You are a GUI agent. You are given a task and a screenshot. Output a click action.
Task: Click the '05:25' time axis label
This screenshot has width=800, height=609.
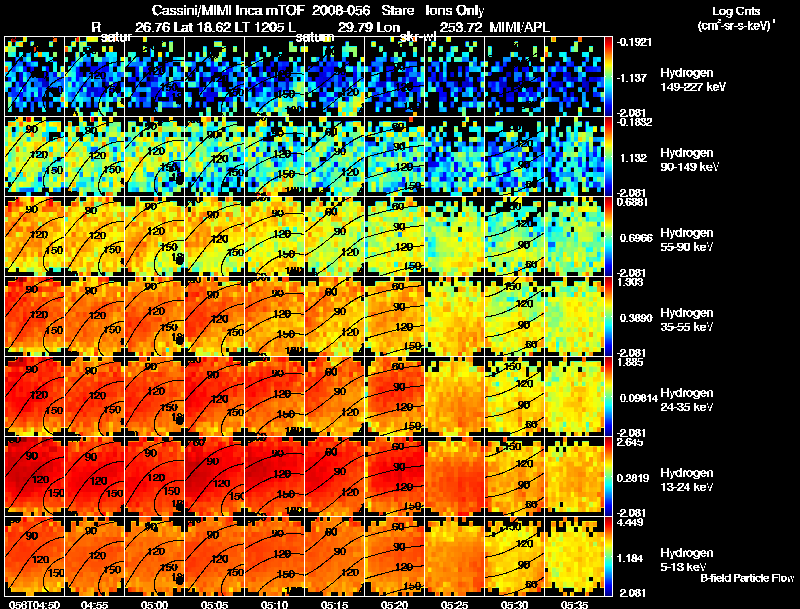[455, 604]
